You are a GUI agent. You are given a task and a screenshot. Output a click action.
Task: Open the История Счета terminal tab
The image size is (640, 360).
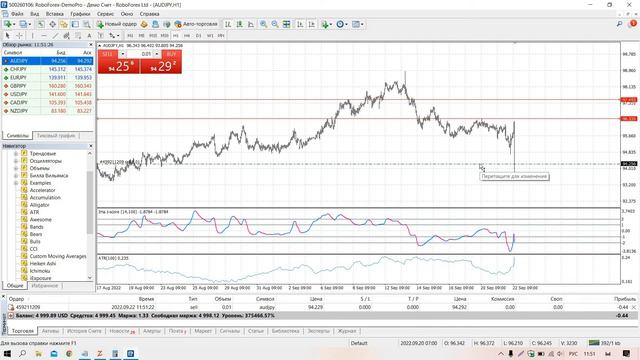click(84, 331)
